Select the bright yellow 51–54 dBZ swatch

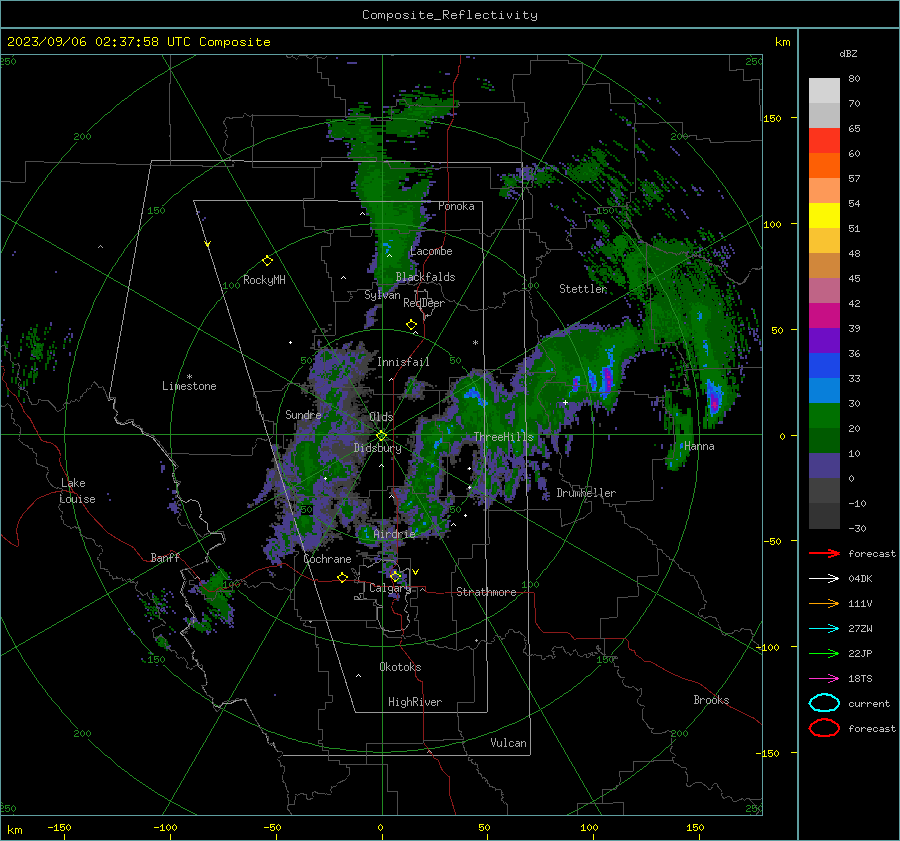tap(824, 216)
